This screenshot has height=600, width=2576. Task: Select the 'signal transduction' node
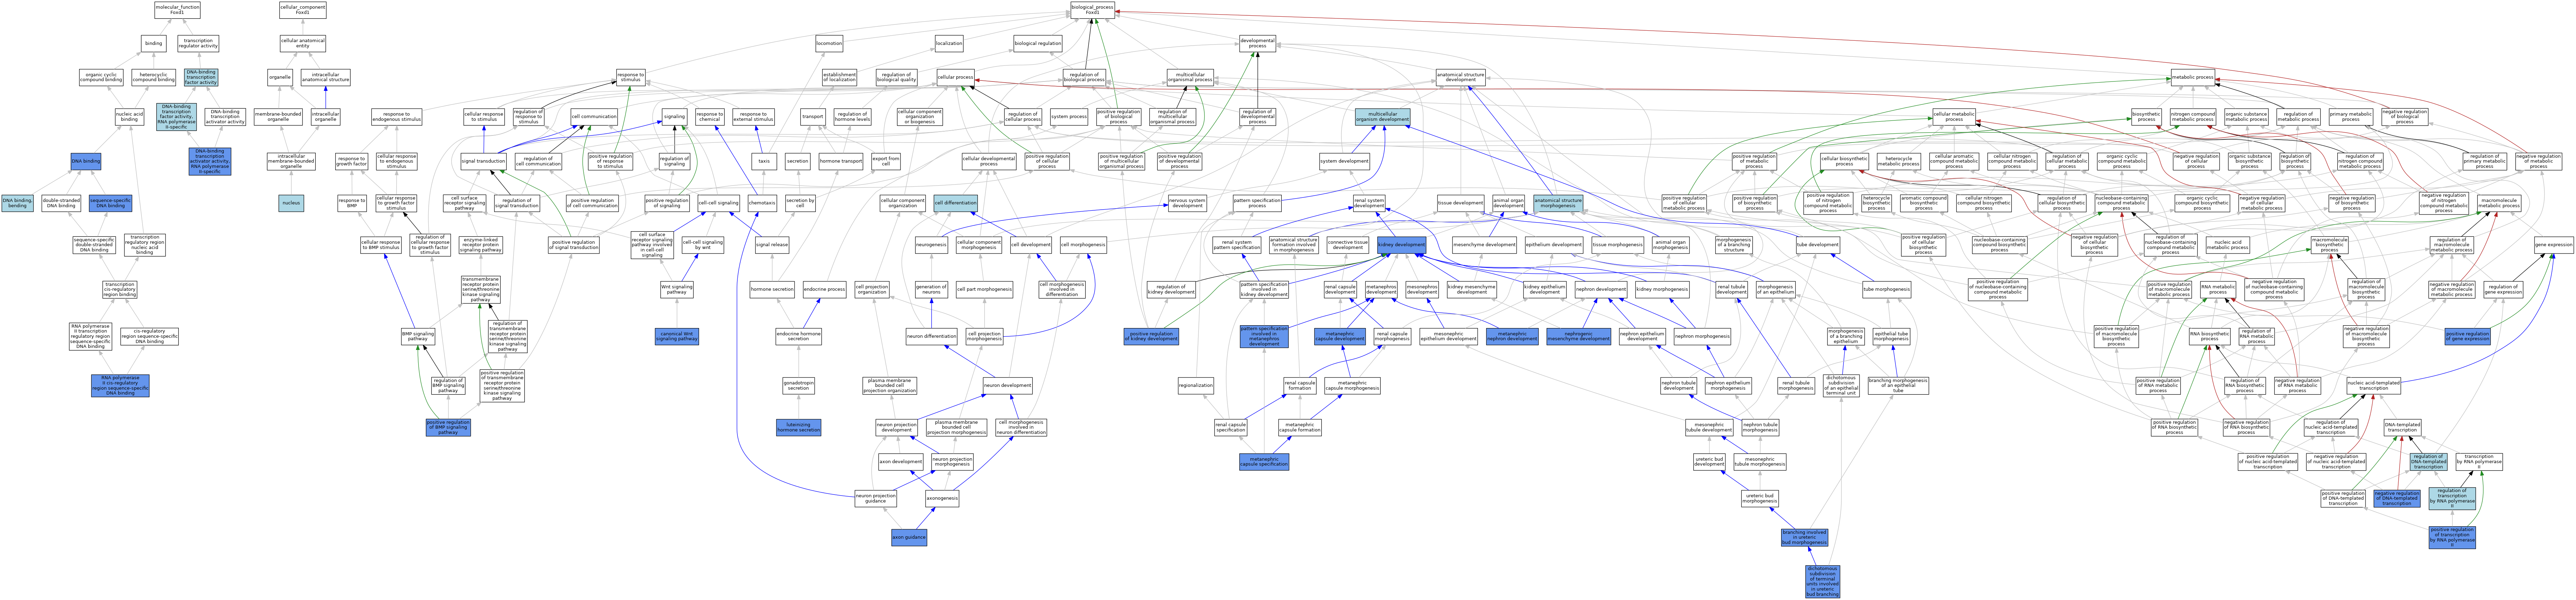pos(483,161)
